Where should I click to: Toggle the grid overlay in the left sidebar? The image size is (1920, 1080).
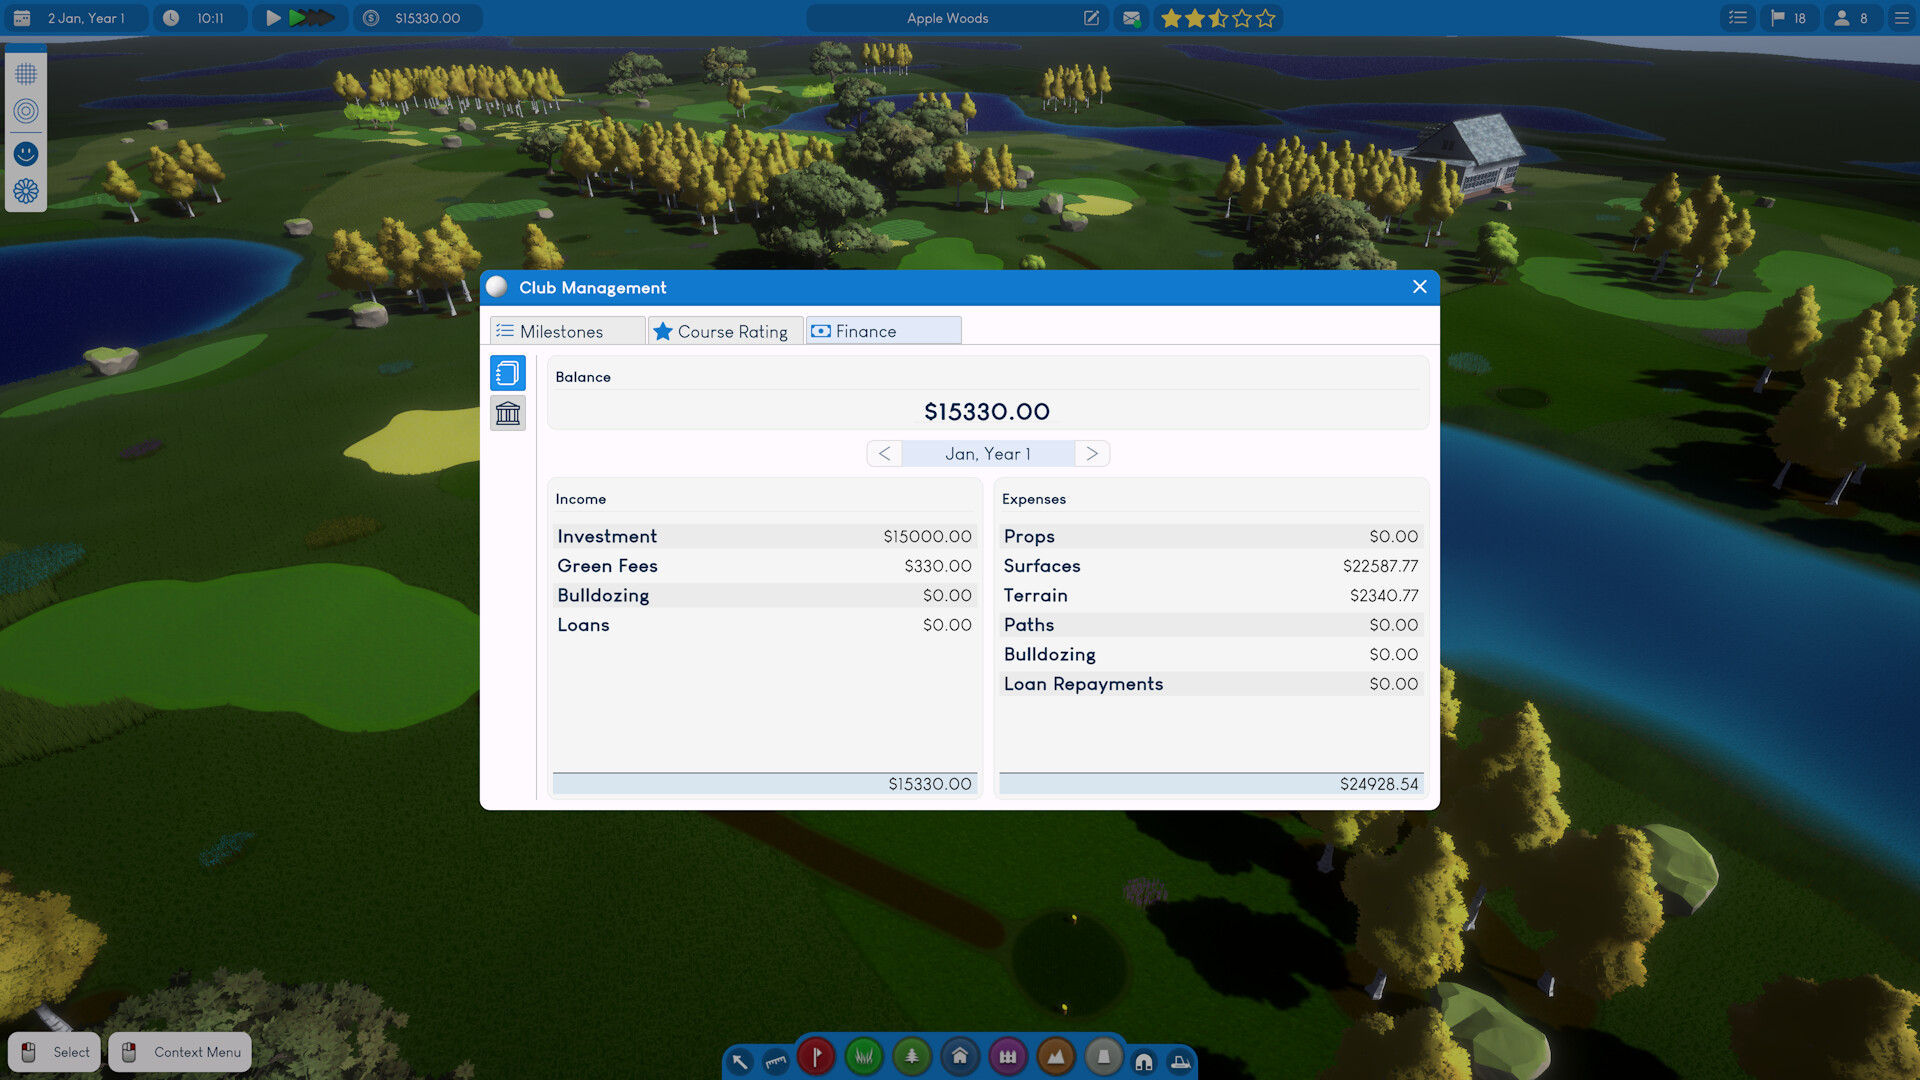click(25, 73)
